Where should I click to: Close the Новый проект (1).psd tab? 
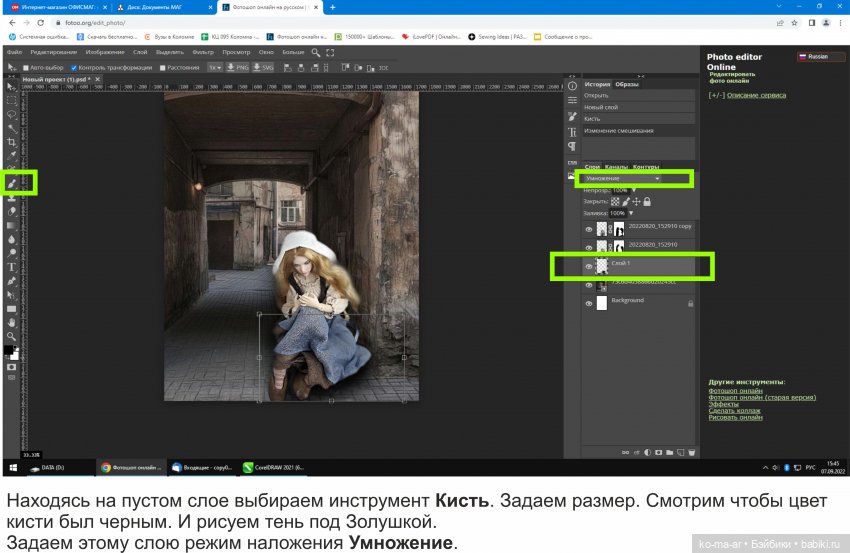coord(98,79)
